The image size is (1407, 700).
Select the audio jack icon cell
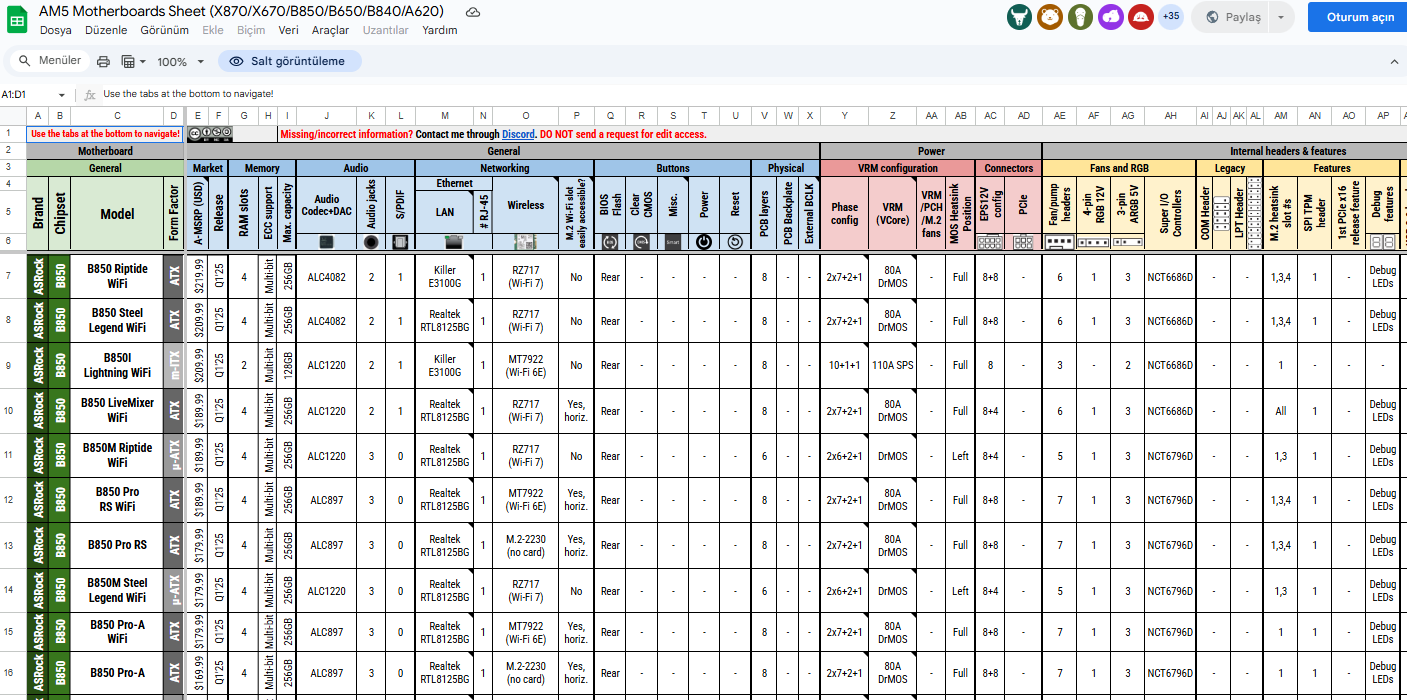point(371,242)
